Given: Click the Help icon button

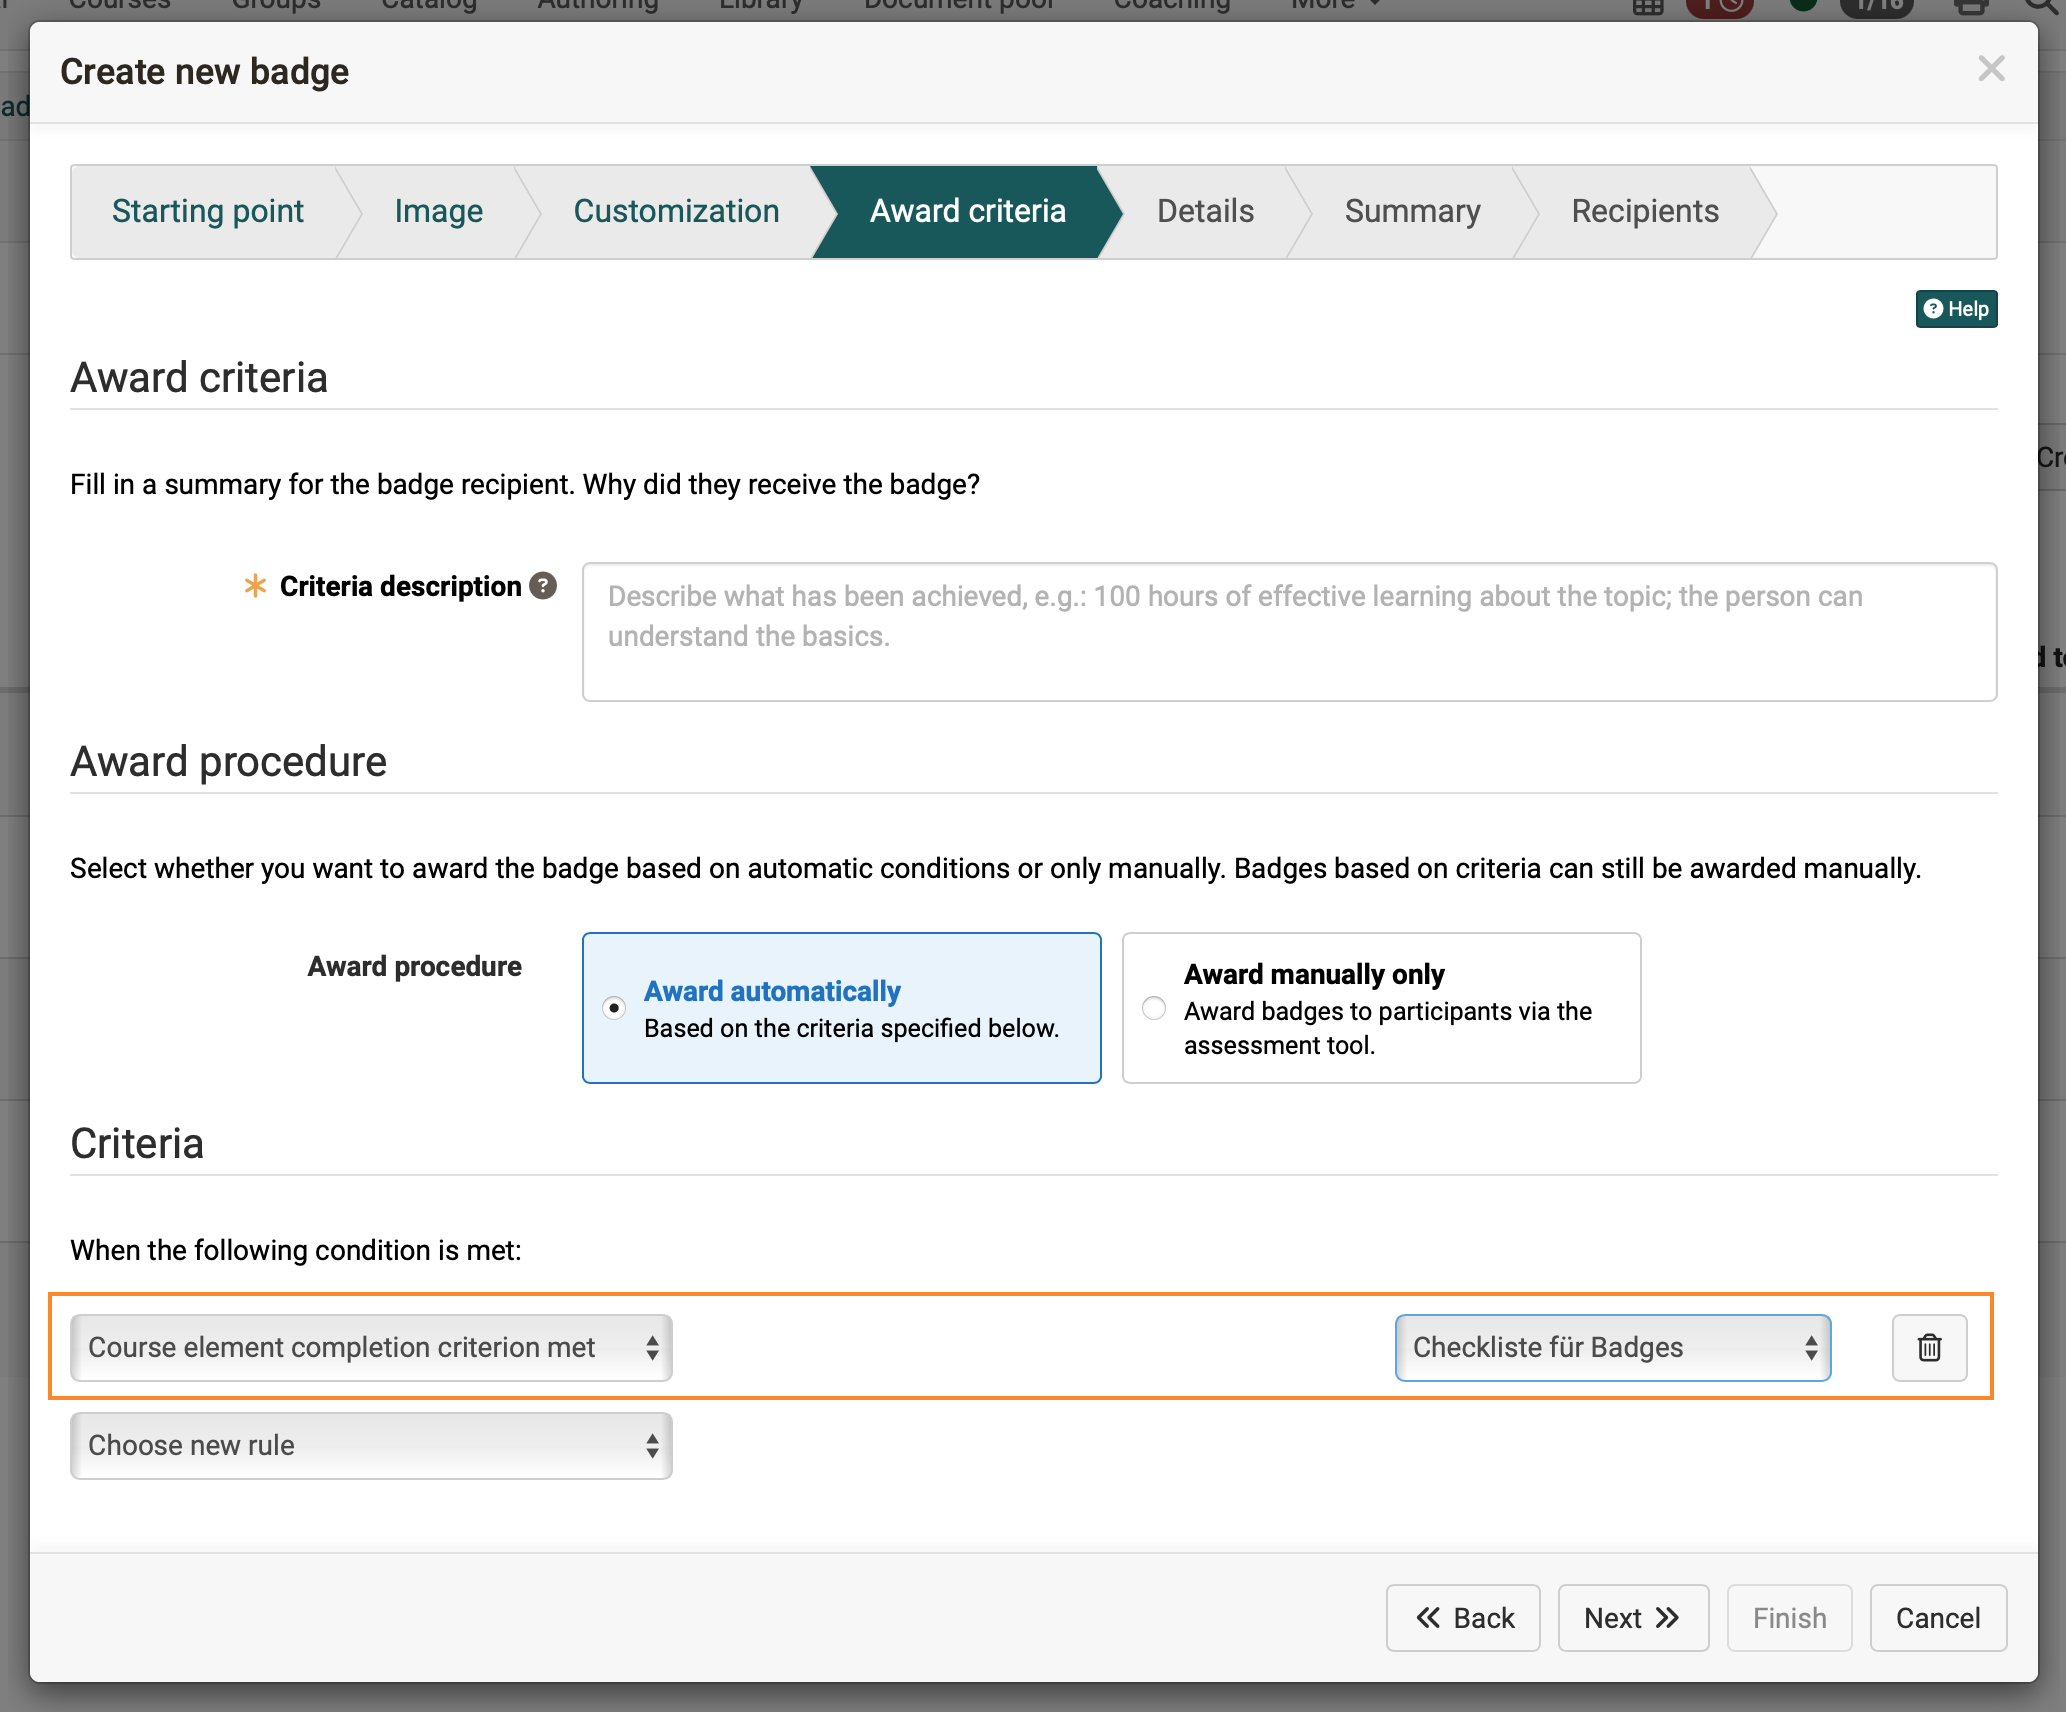Looking at the screenshot, I should click(1956, 309).
